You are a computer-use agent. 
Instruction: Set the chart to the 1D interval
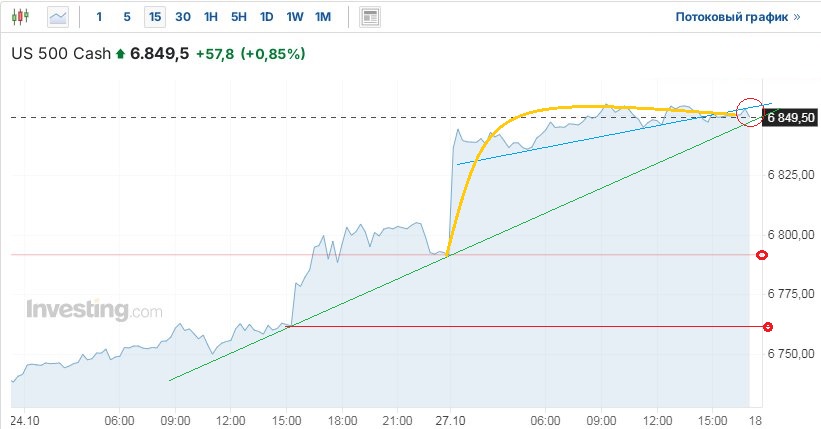(266, 17)
